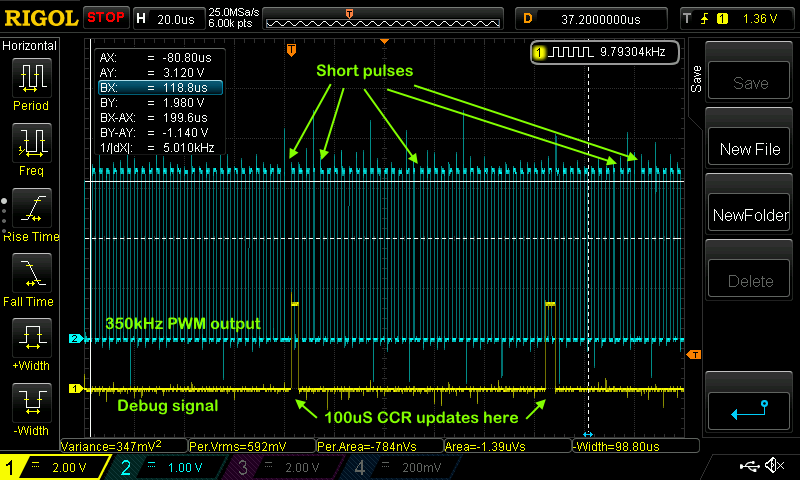The height and width of the screenshot is (480, 800).
Task: Click the orange trigger level T marker
Action: click(694, 354)
